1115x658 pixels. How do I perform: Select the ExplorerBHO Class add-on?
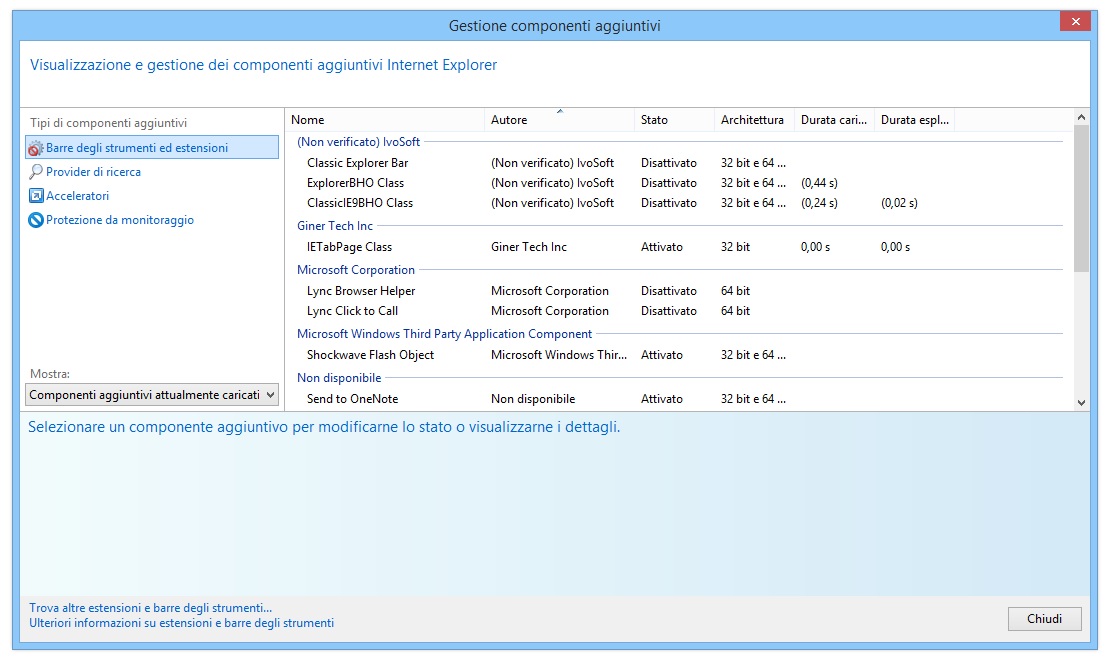pyautogui.click(x=356, y=183)
